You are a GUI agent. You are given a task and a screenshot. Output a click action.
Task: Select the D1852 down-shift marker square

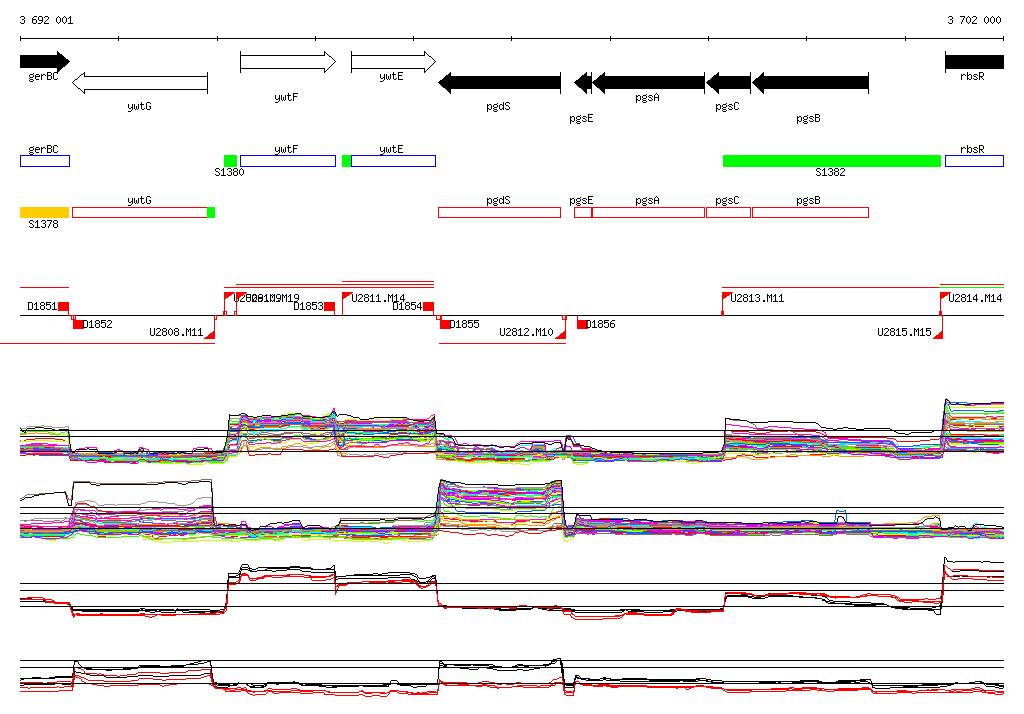point(78,325)
